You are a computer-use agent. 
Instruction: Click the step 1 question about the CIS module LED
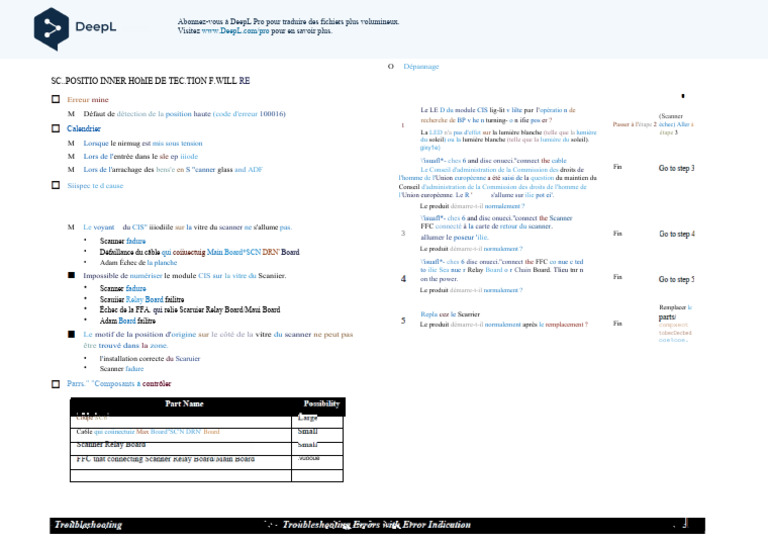(498, 115)
